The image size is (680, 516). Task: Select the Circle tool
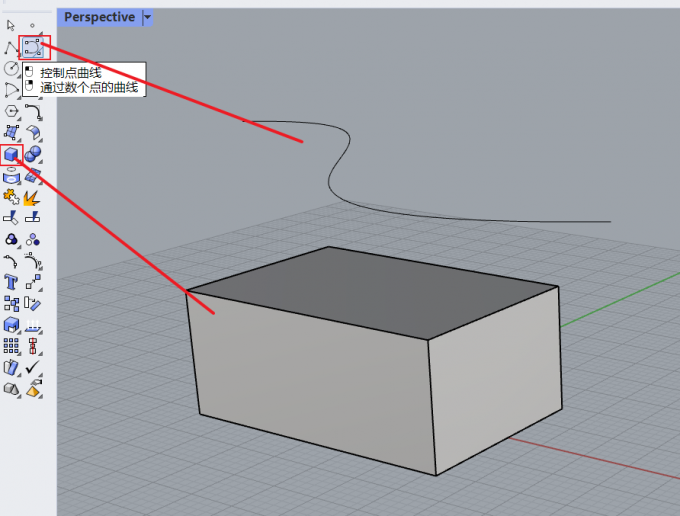(x=11, y=69)
